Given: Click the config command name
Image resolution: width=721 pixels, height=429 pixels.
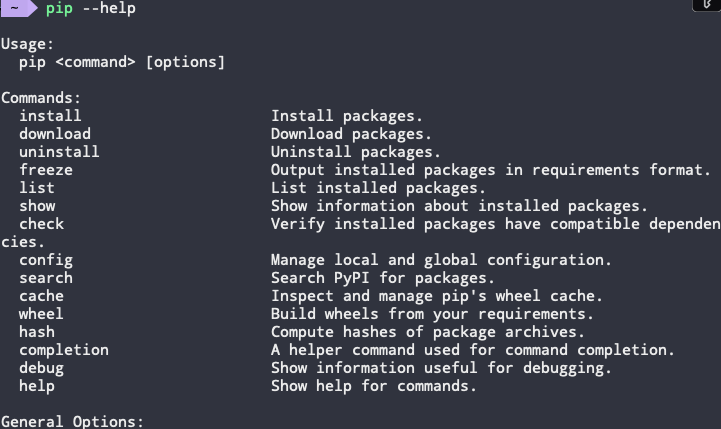Looking at the screenshot, I should tap(46, 260).
